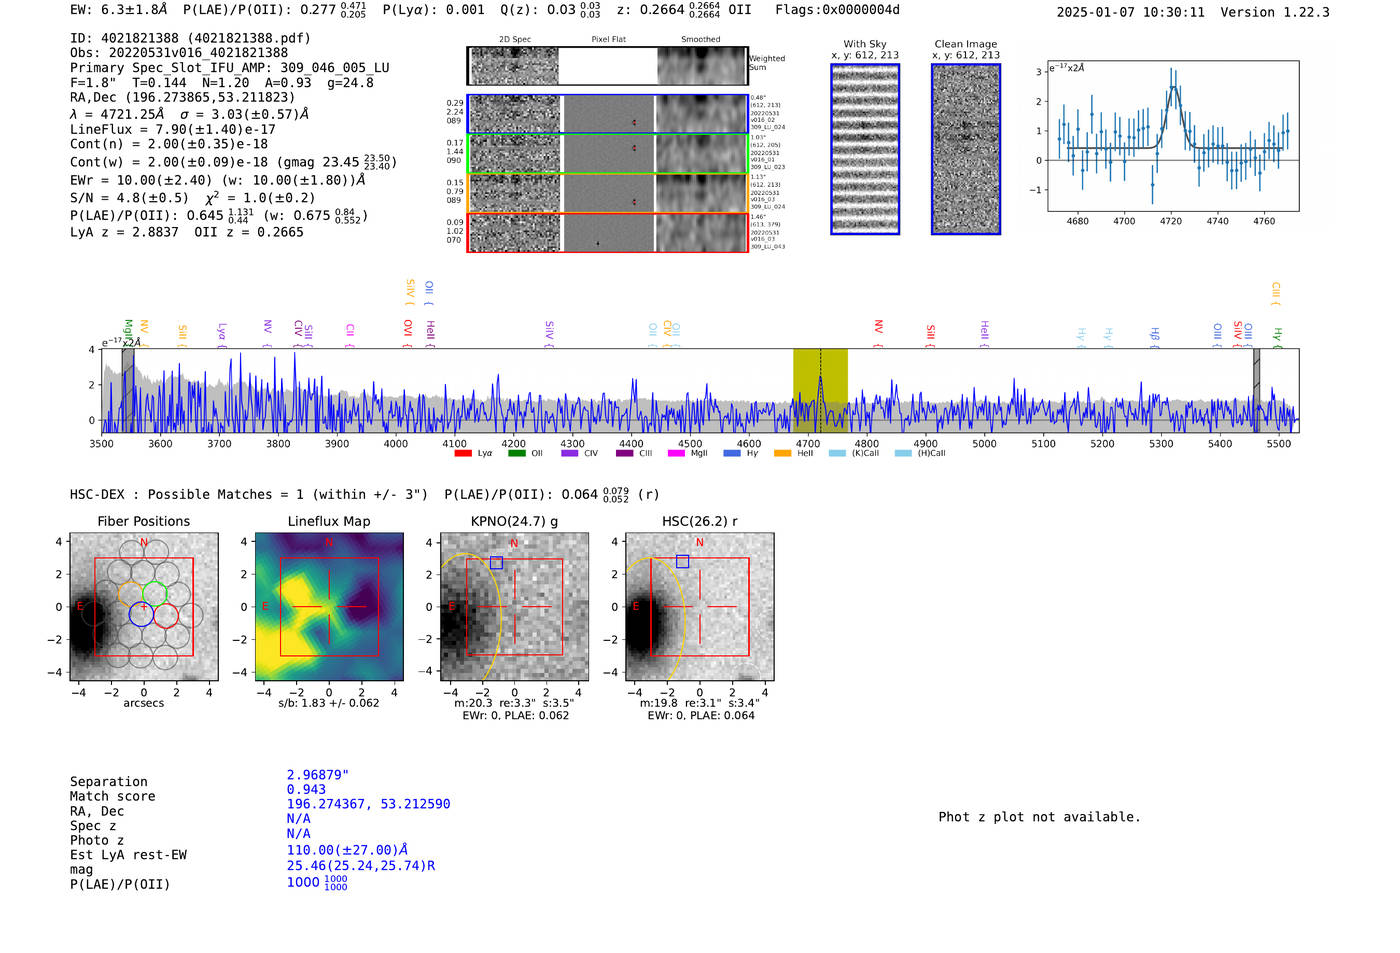This screenshot has width=1400, height=953.
Task: Click the LyA z = 2.8837 text
Action: point(124,232)
